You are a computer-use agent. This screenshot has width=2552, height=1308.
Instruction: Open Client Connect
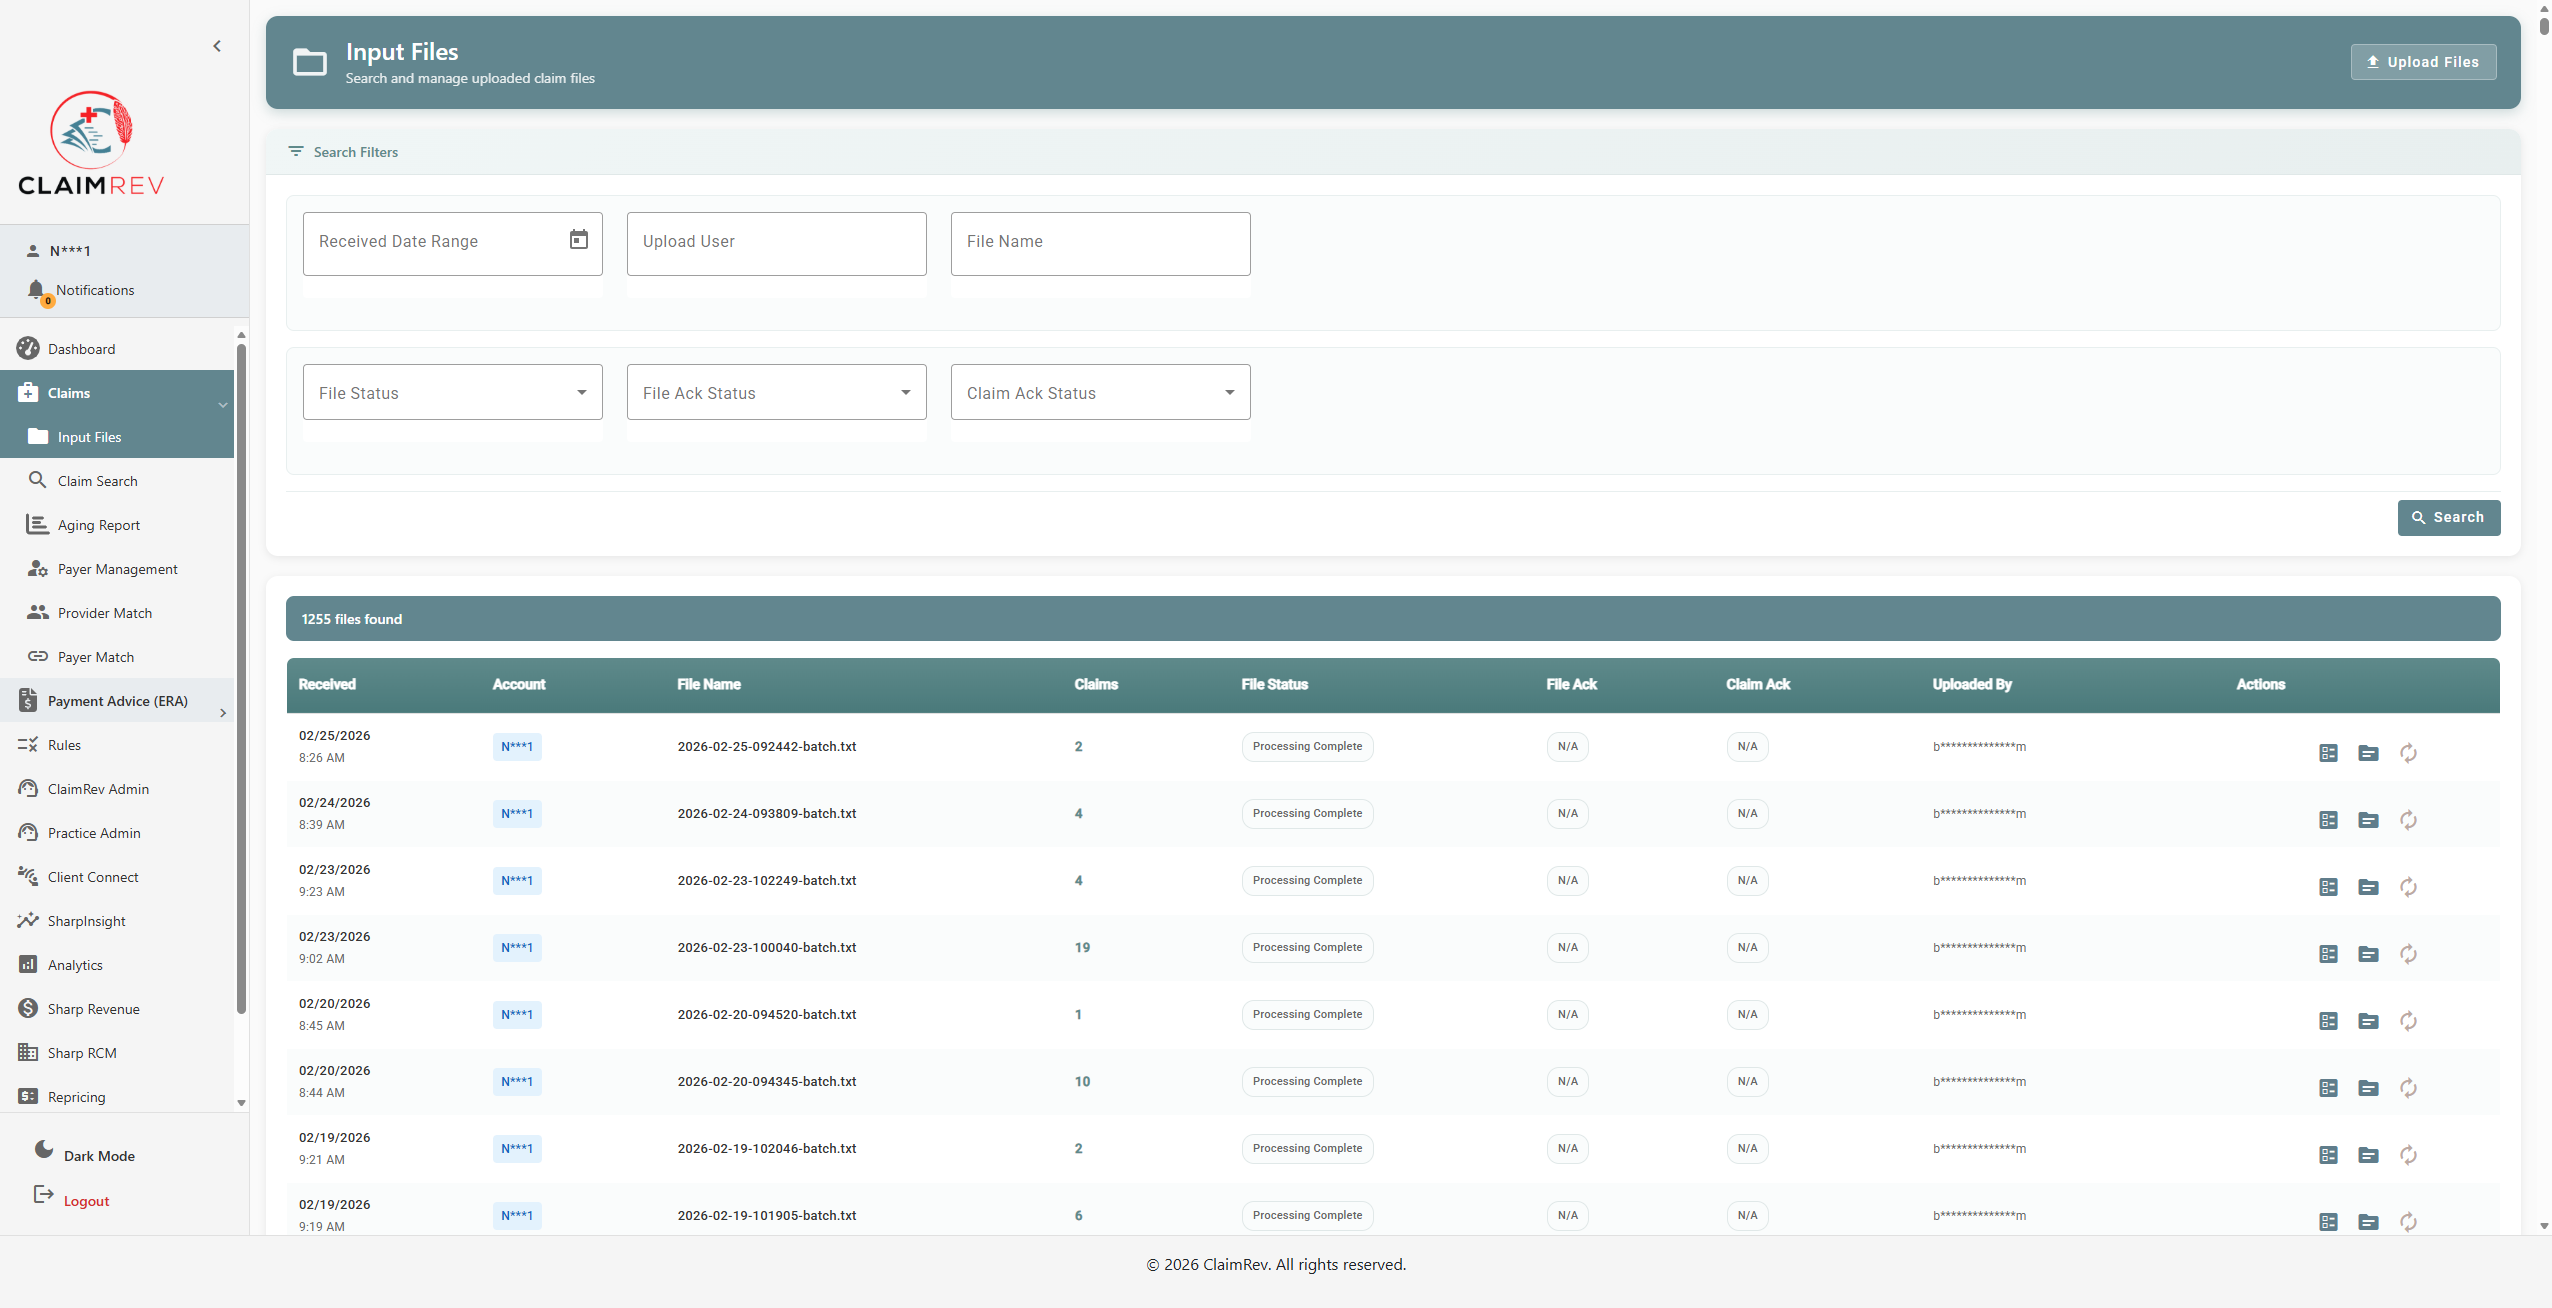click(x=117, y=877)
